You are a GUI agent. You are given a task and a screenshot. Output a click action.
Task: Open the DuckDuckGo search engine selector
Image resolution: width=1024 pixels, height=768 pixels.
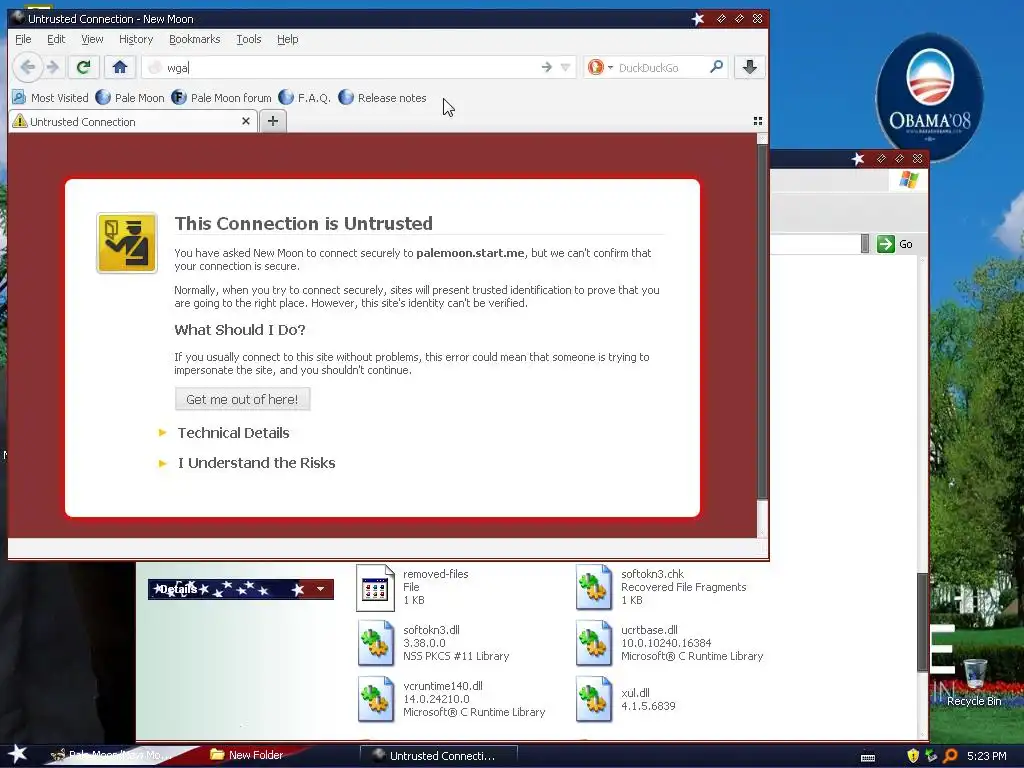pos(600,67)
